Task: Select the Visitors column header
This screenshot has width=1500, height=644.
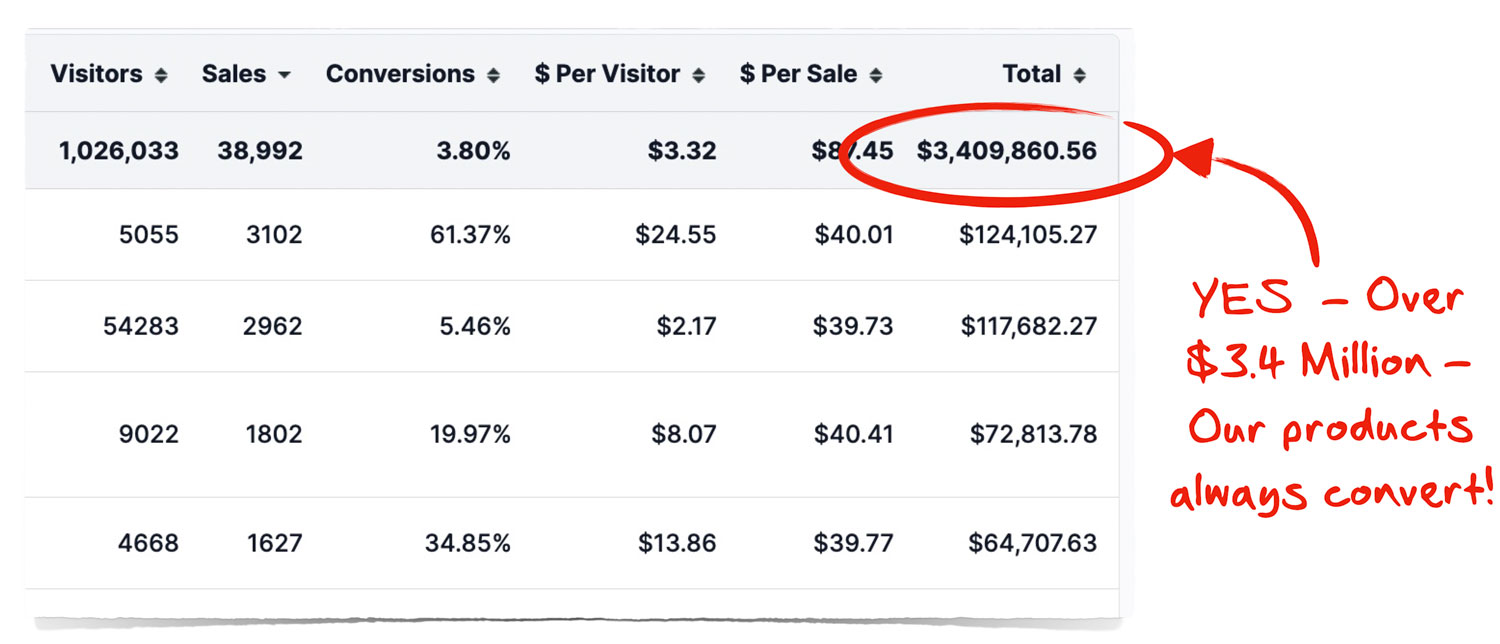Action: tap(99, 74)
